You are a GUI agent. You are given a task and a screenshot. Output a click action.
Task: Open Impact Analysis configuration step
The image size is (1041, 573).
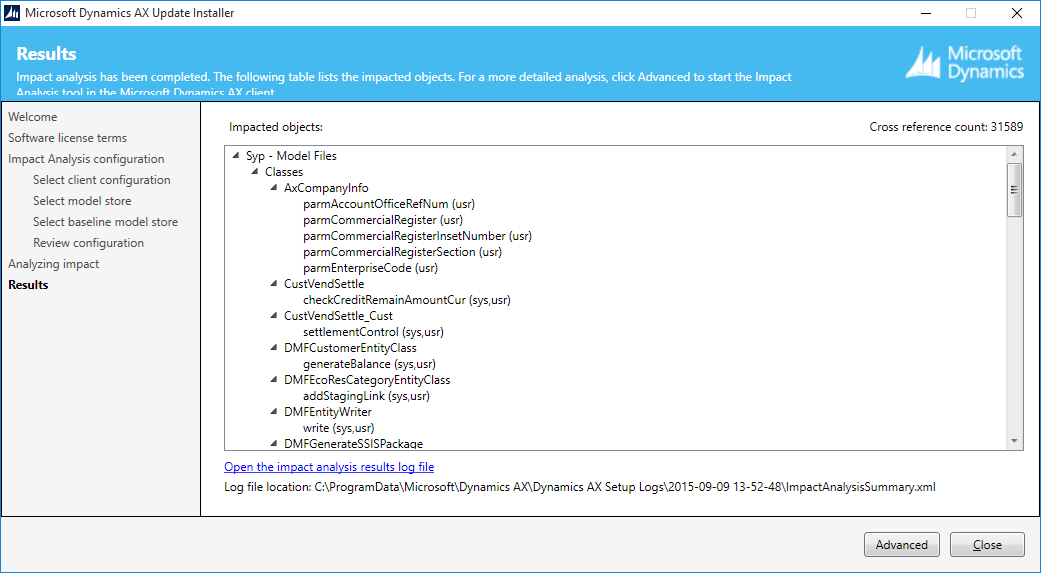tap(86, 159)
